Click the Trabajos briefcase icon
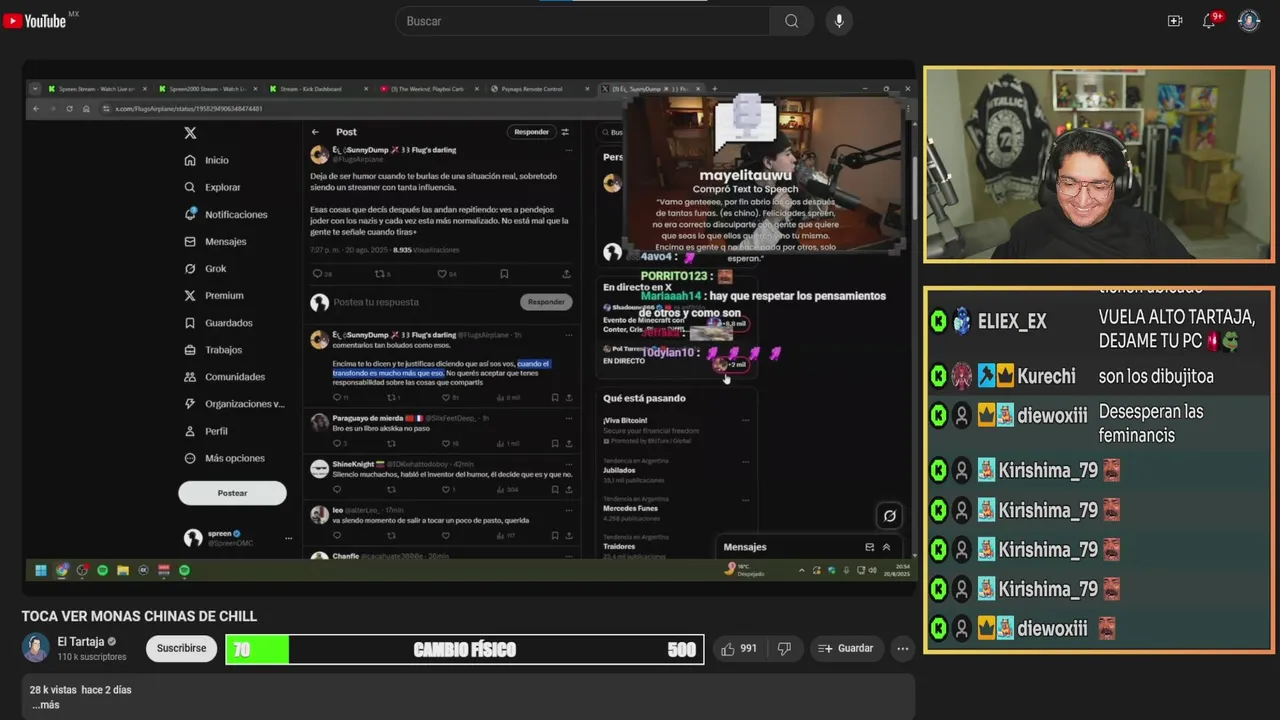Viewport: 1280px width, 720px height. pos(190,350)
